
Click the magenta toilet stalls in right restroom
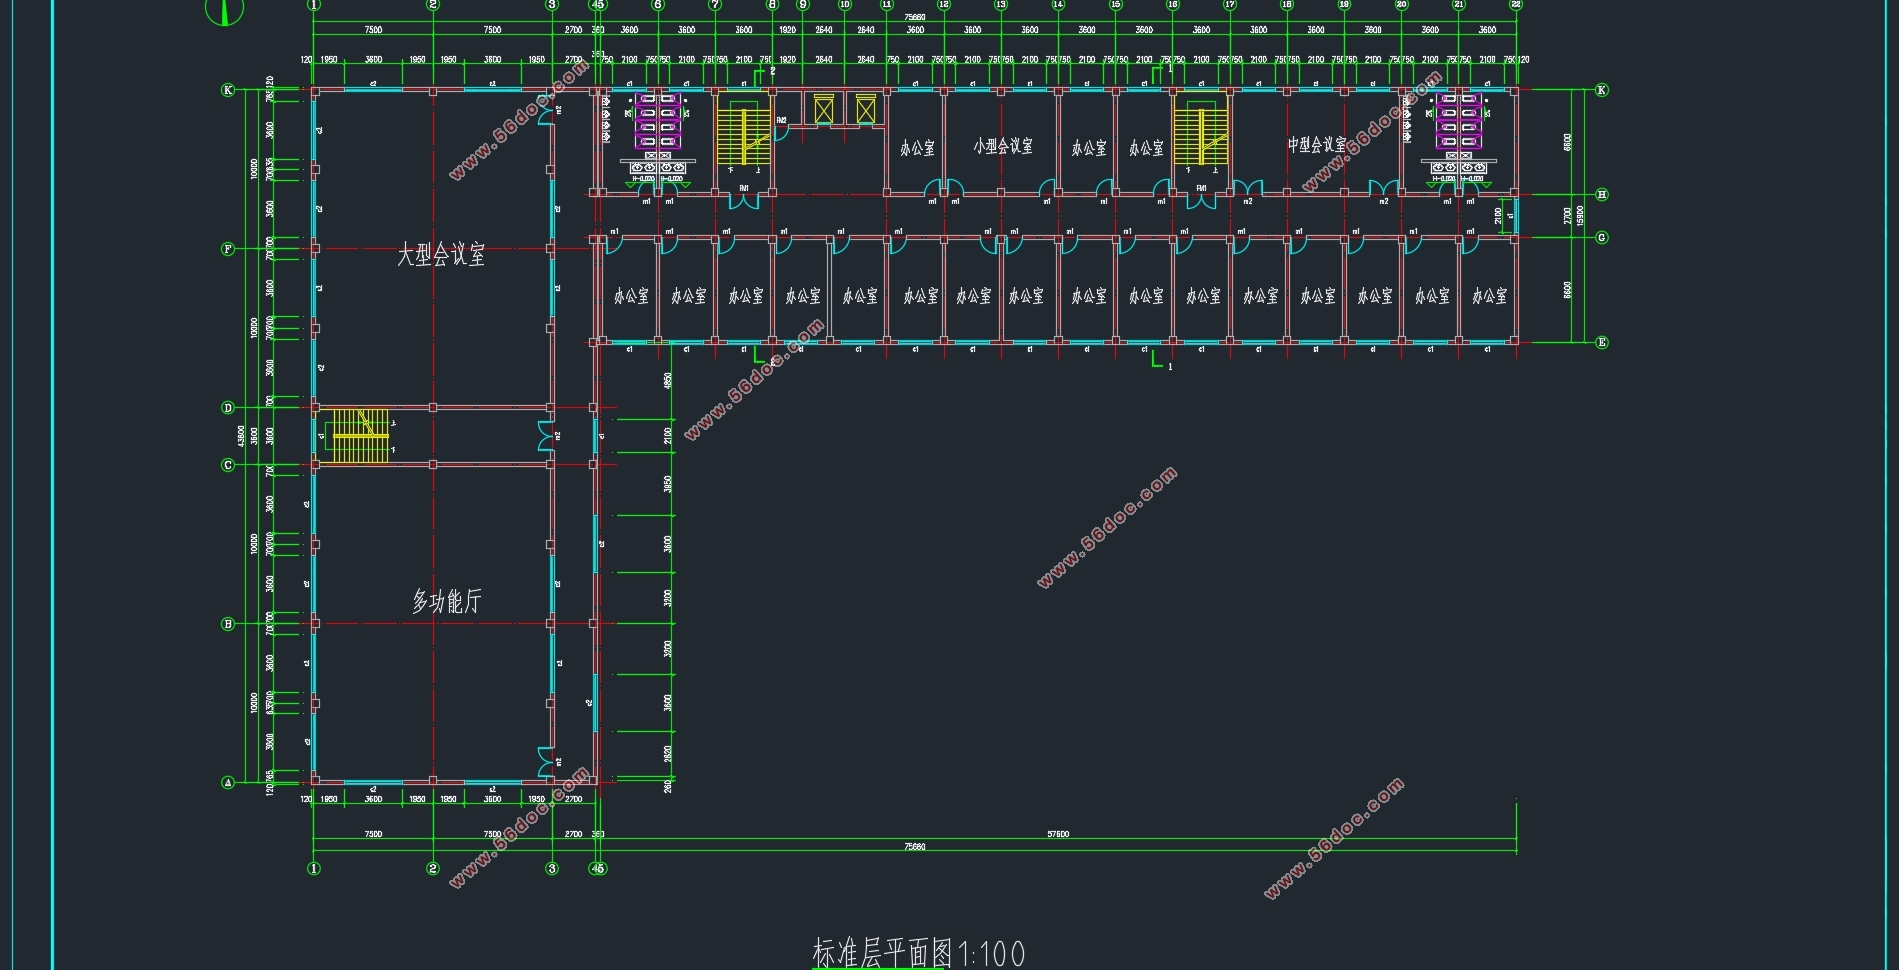[x=1459, y=121]
